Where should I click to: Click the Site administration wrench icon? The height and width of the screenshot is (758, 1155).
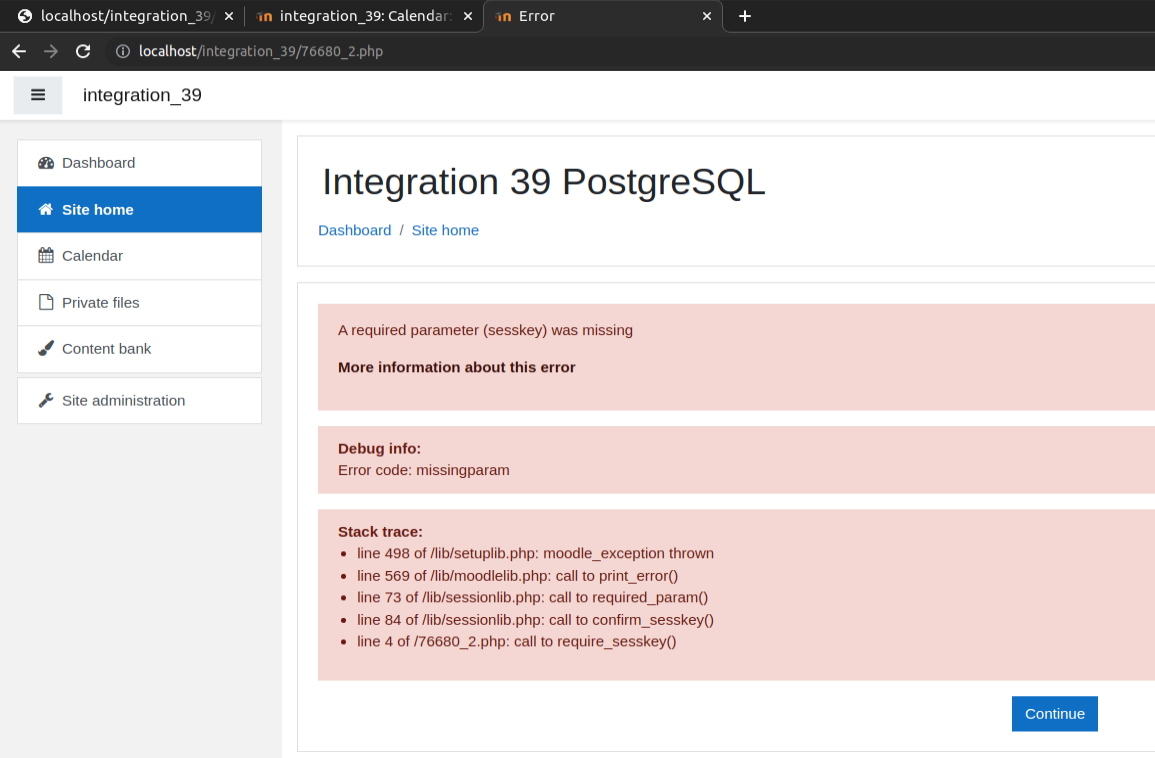[46, 400]
